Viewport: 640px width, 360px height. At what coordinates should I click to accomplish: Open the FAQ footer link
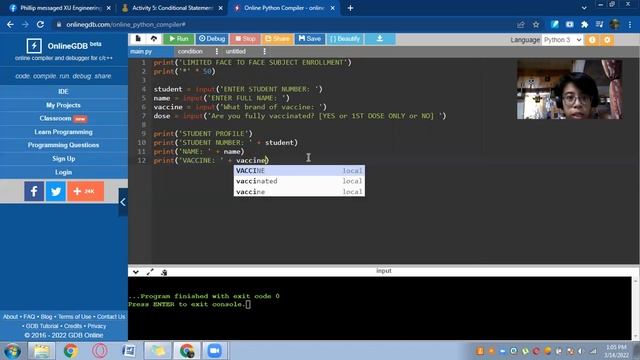(29, 317)
